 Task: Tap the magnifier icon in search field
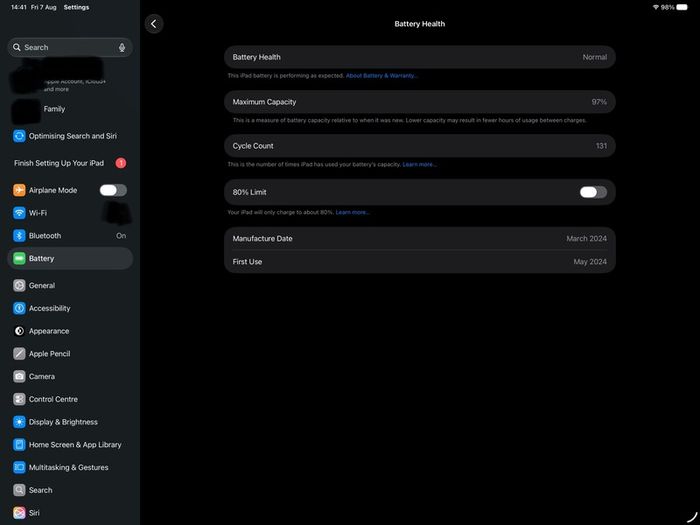17,47
